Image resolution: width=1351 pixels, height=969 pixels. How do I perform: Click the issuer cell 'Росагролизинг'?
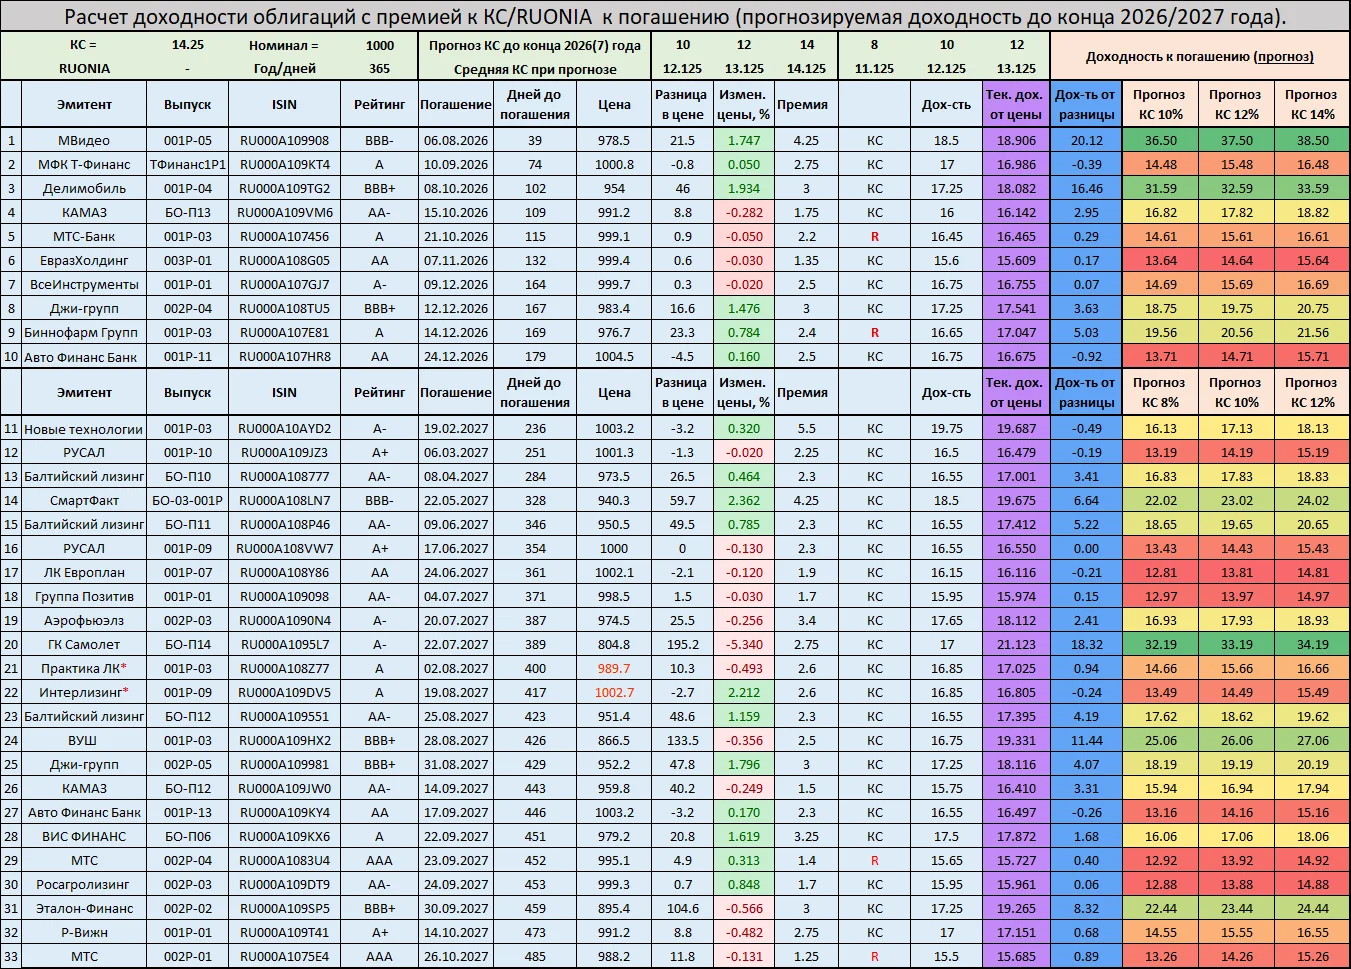[85, 885]
